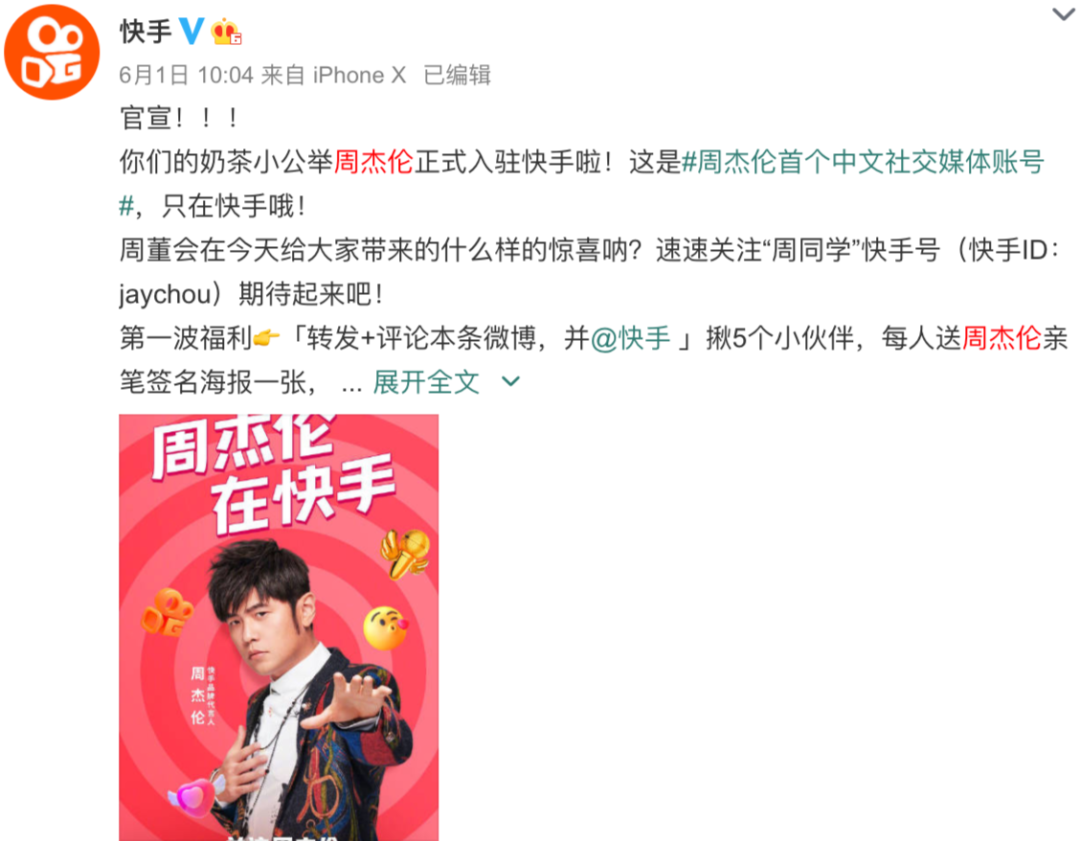Viewport: 1080px width, 841px height.
Task: Click the chevron next to 展开全文
Action: click(510, 382)
